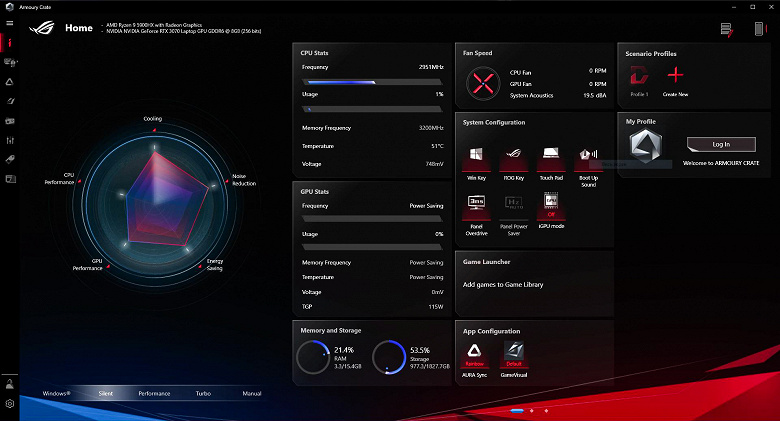
Task: Click Add games to Game Library
Action: click(503, 285)
